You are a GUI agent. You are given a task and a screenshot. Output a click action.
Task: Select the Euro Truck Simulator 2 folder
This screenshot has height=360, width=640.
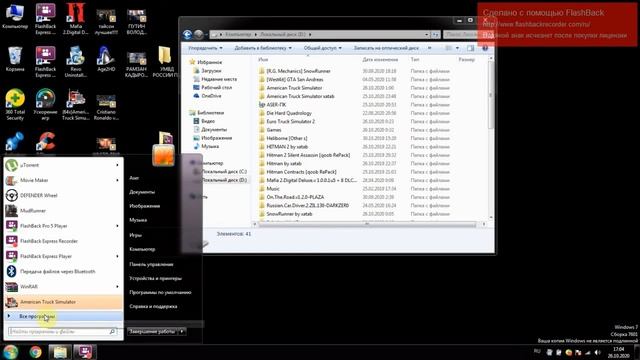pyautogui.click(x=290, y=121)
